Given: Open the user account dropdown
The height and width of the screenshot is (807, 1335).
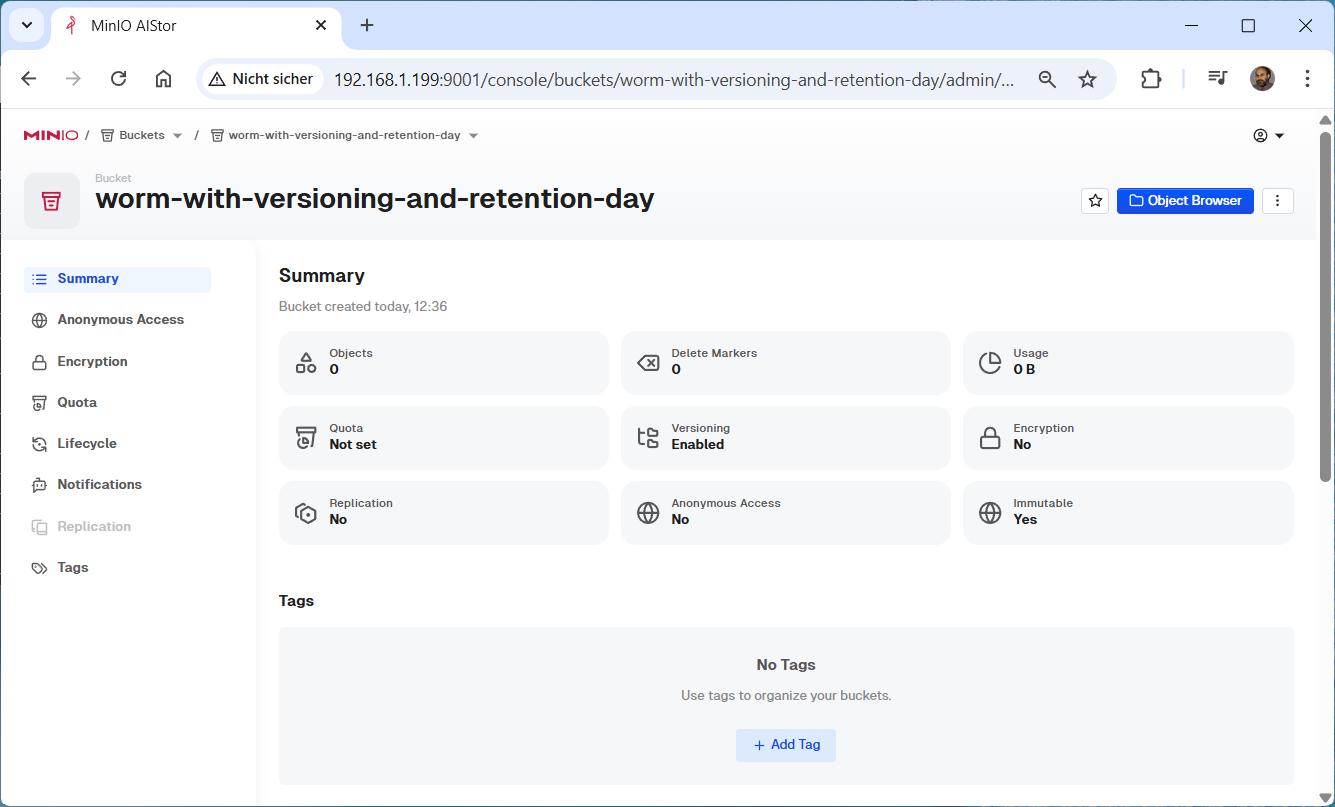Looking at the screenshot, I should [1268, 136].
